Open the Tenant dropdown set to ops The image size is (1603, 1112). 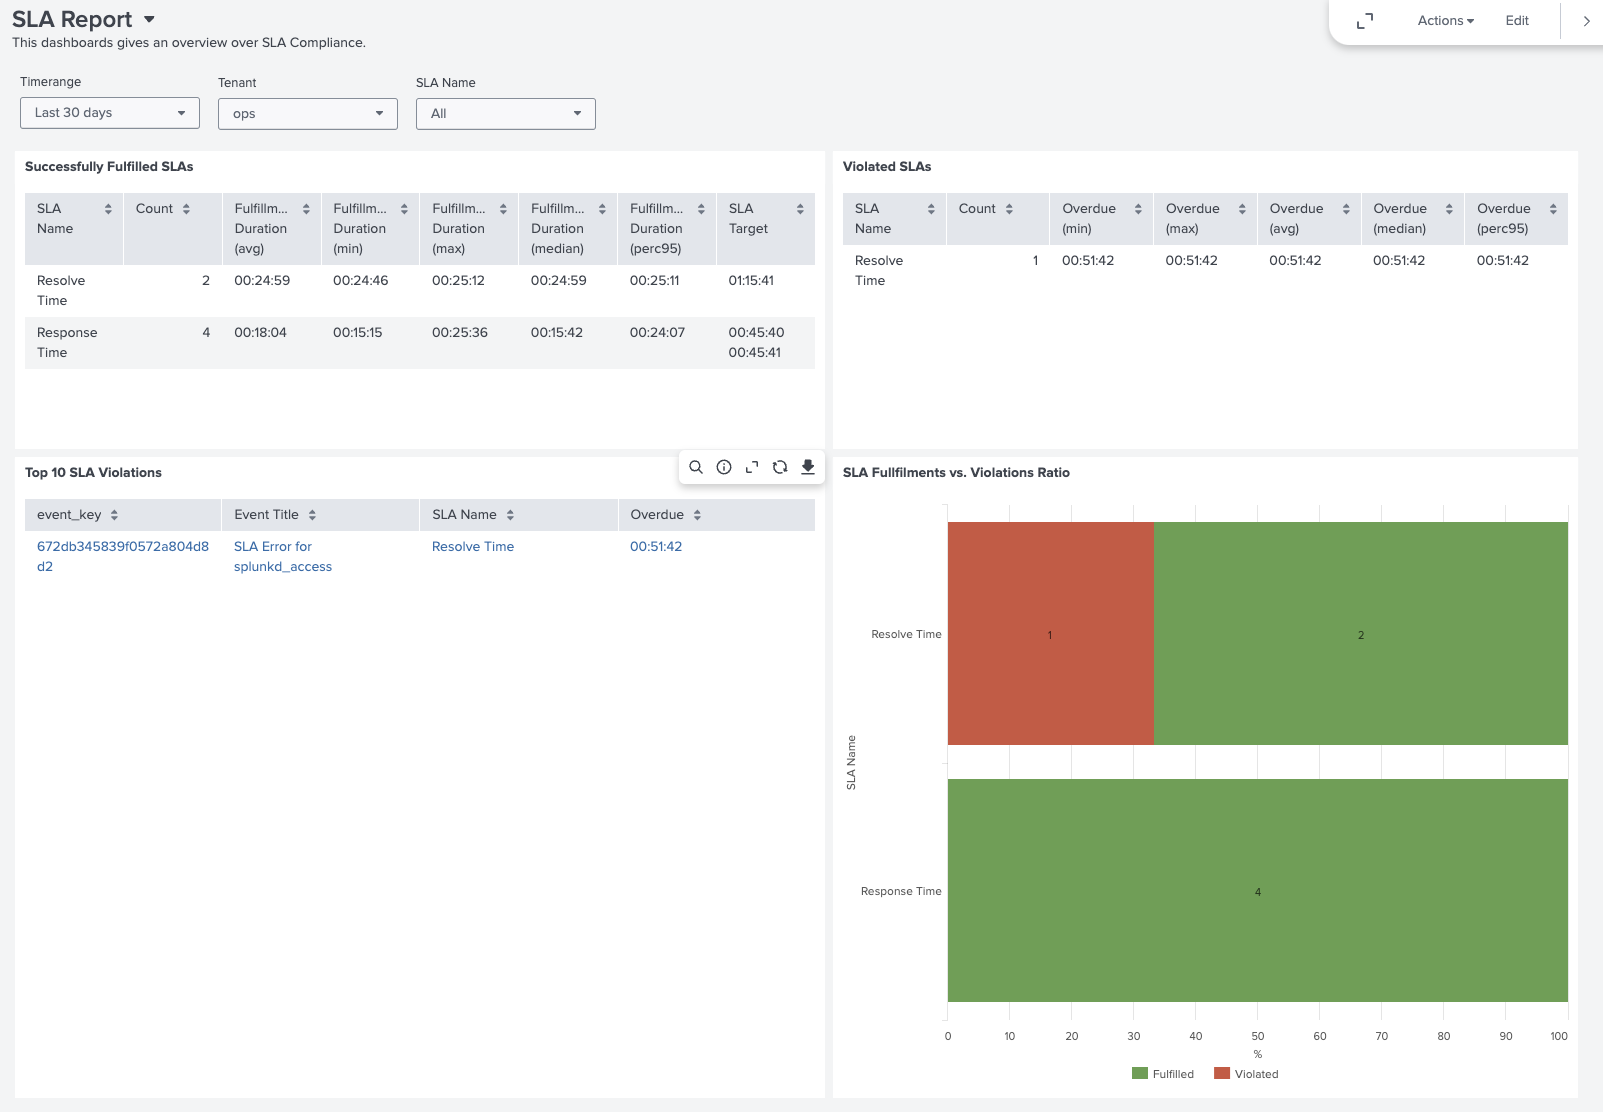click(x=308, y=114)
